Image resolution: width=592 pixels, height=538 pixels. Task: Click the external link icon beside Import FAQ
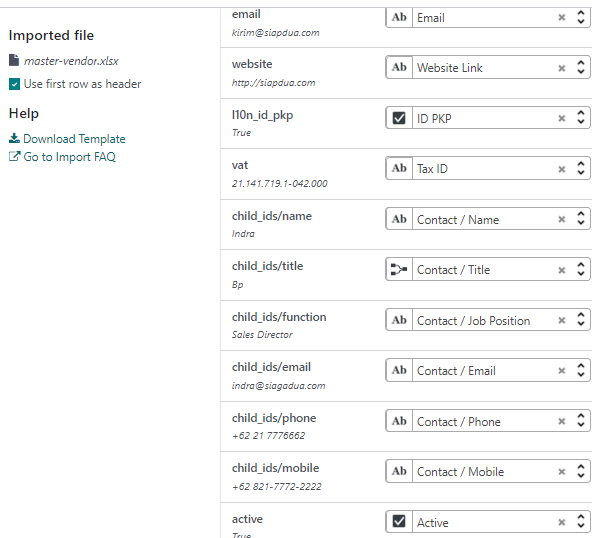click(14, 156)
